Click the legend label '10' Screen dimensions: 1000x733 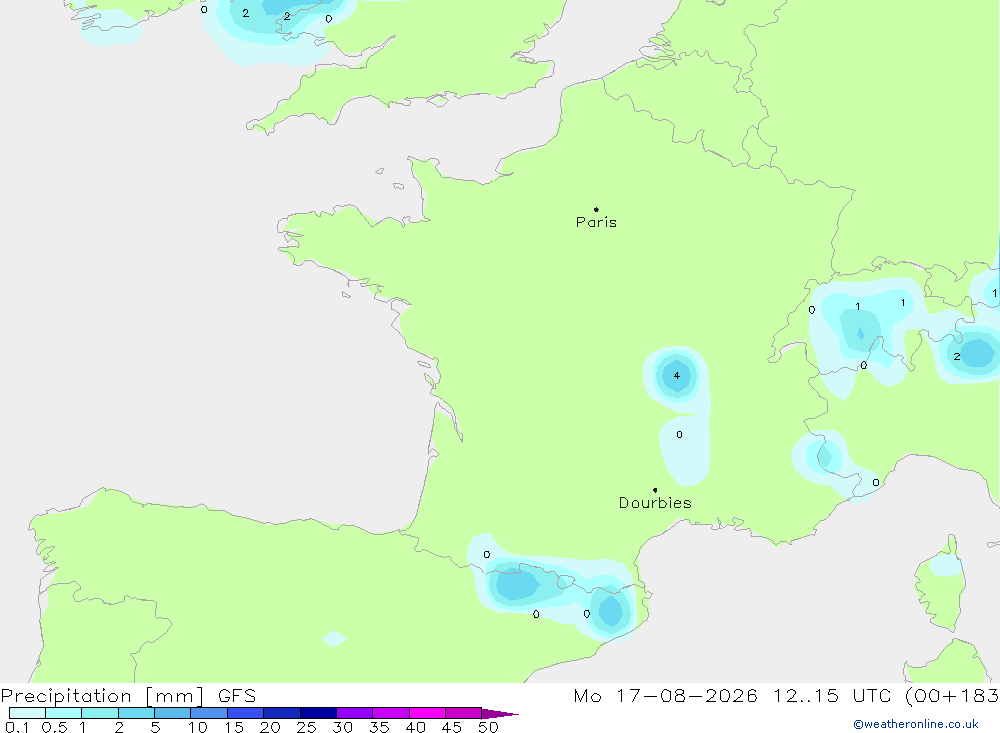click(x=198, y=727)
